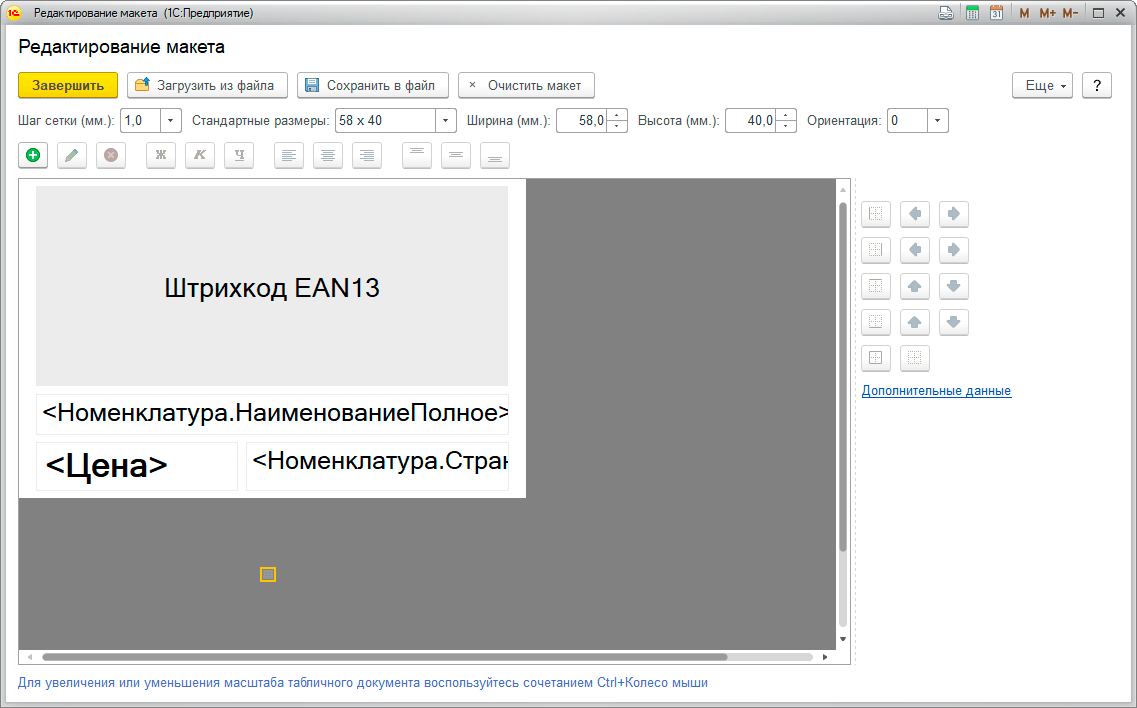The image size is (1137, 708).
Task: Open the Дополнительные данные link
Action: pos(936,391)
